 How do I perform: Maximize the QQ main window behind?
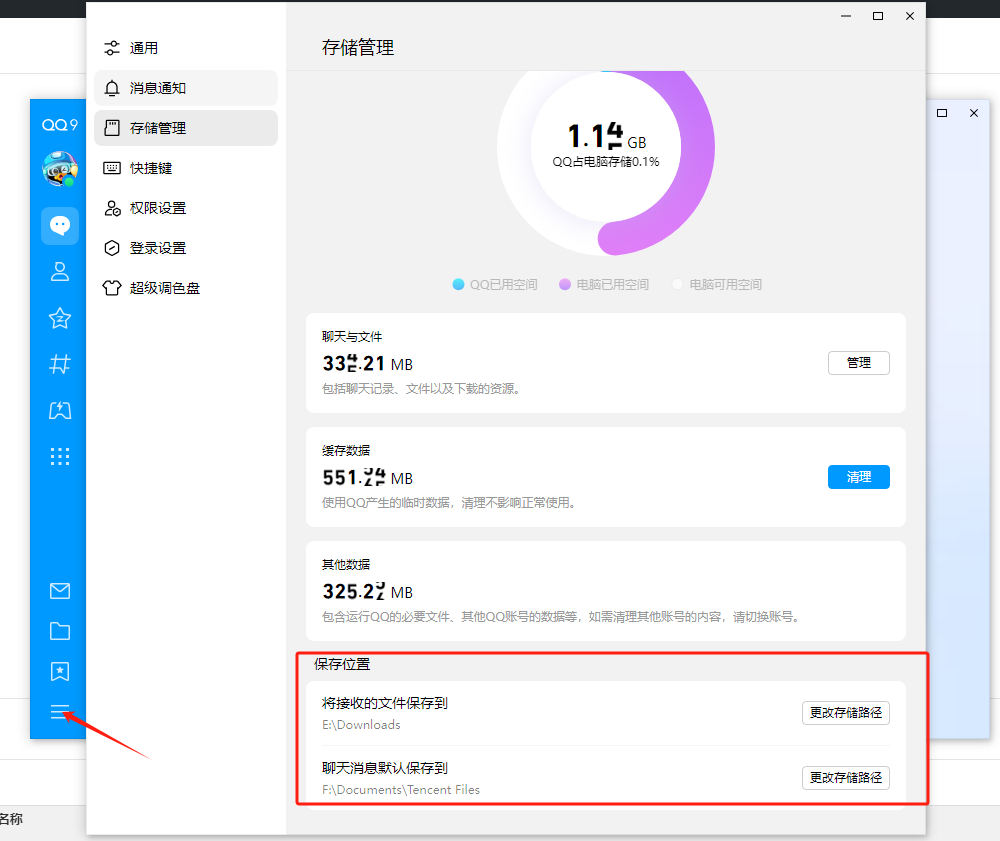[x=942, y=113]
